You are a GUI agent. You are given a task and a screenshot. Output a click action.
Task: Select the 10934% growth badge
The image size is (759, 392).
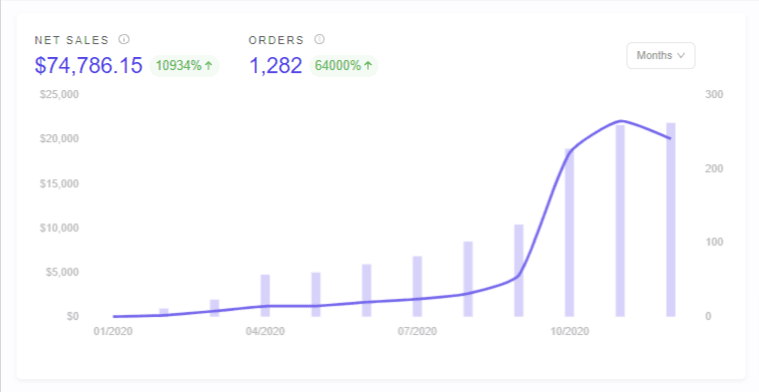coord(184,66)
